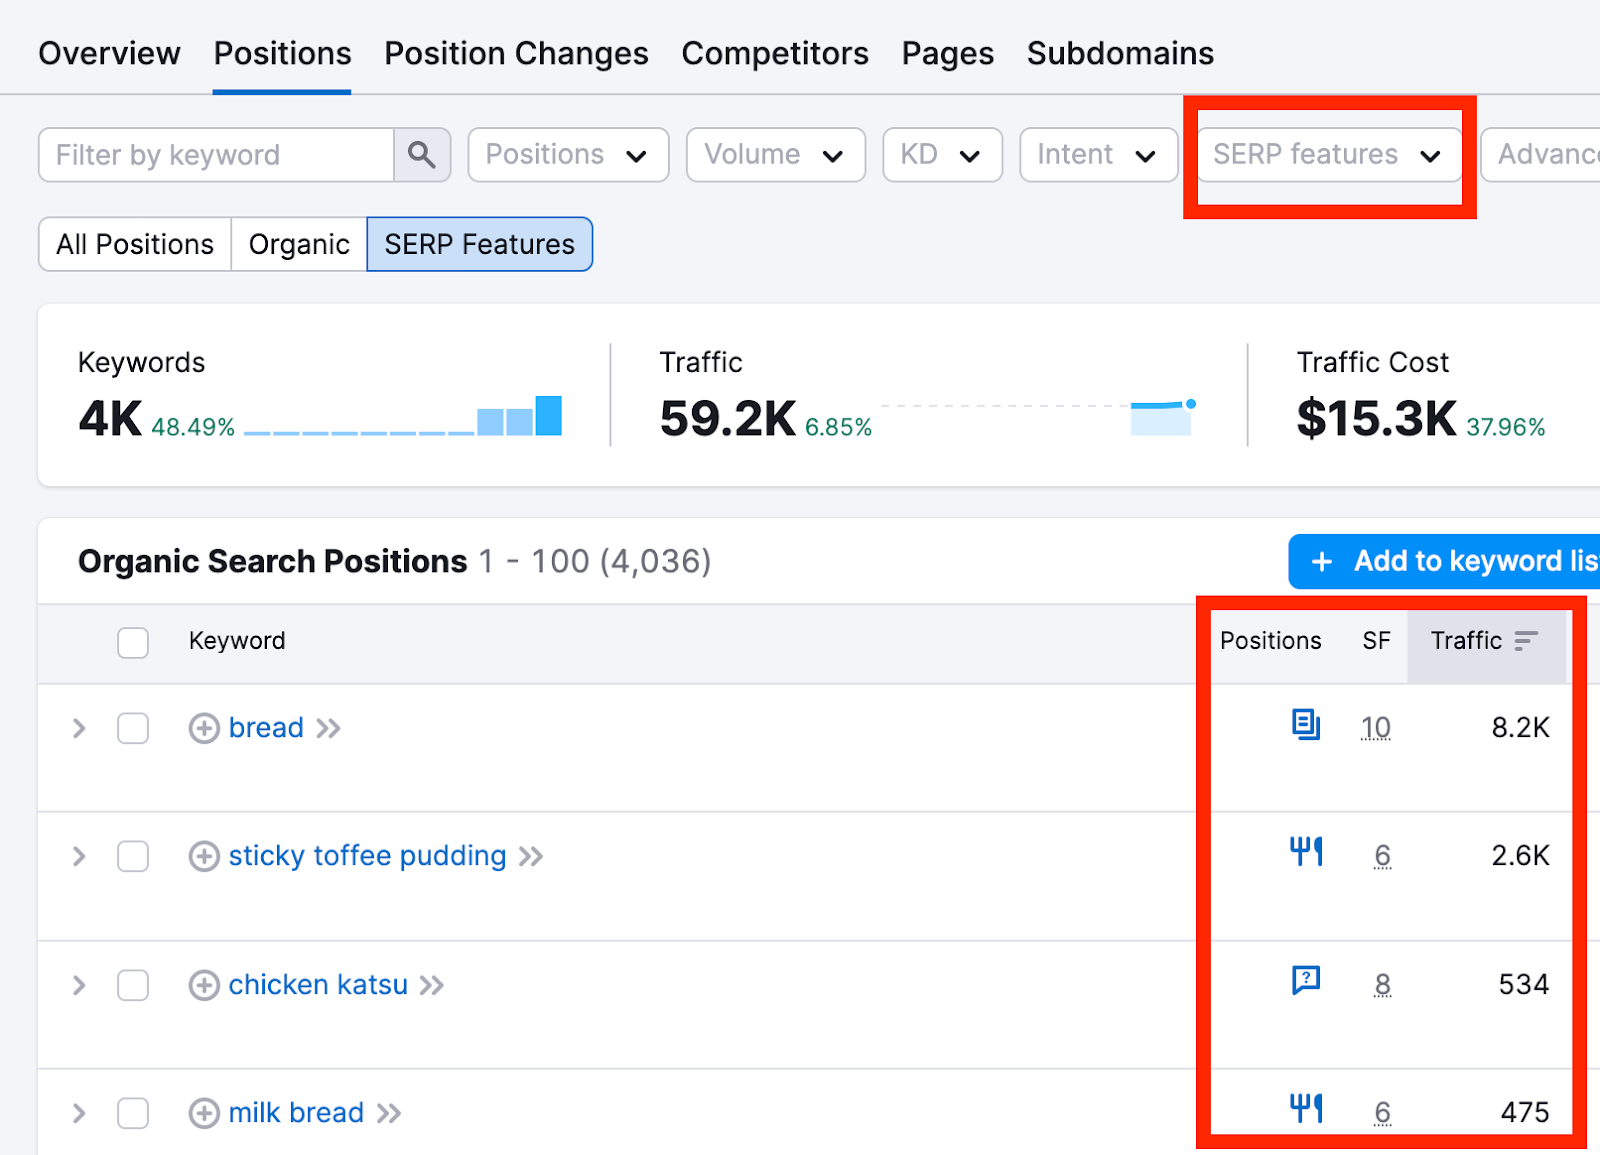Viewport: 1600px width, 1155px height.
Task: Check the box for milk bread
Action: pyautogui.click(x=133, y=1113)
